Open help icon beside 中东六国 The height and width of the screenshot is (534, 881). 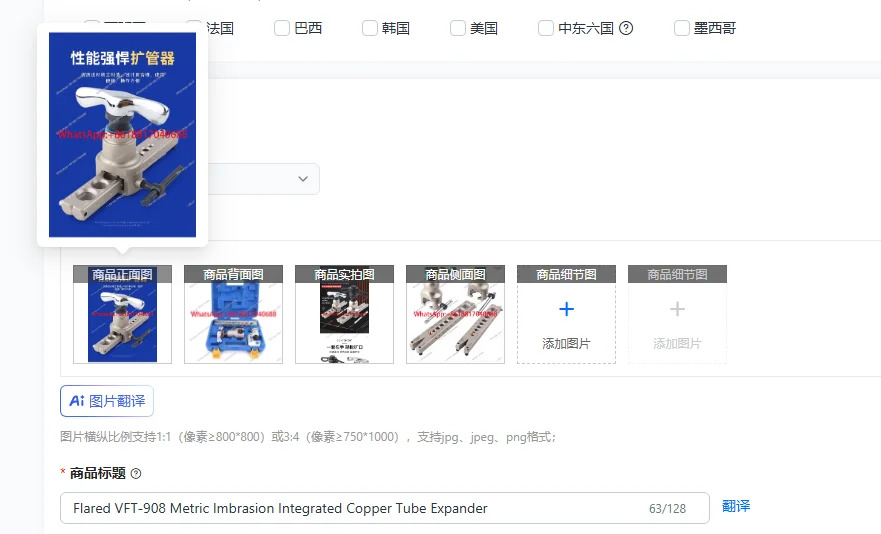(626, 28)
